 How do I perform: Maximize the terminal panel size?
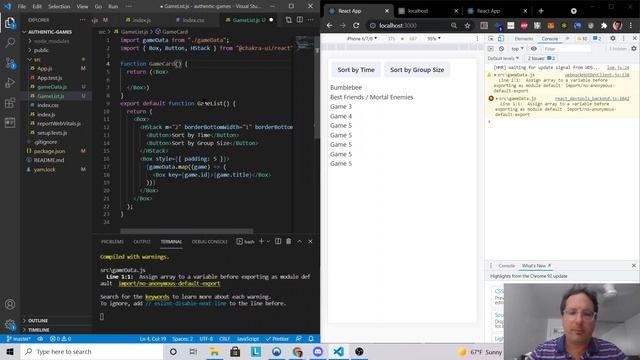(x=299, y=241)
